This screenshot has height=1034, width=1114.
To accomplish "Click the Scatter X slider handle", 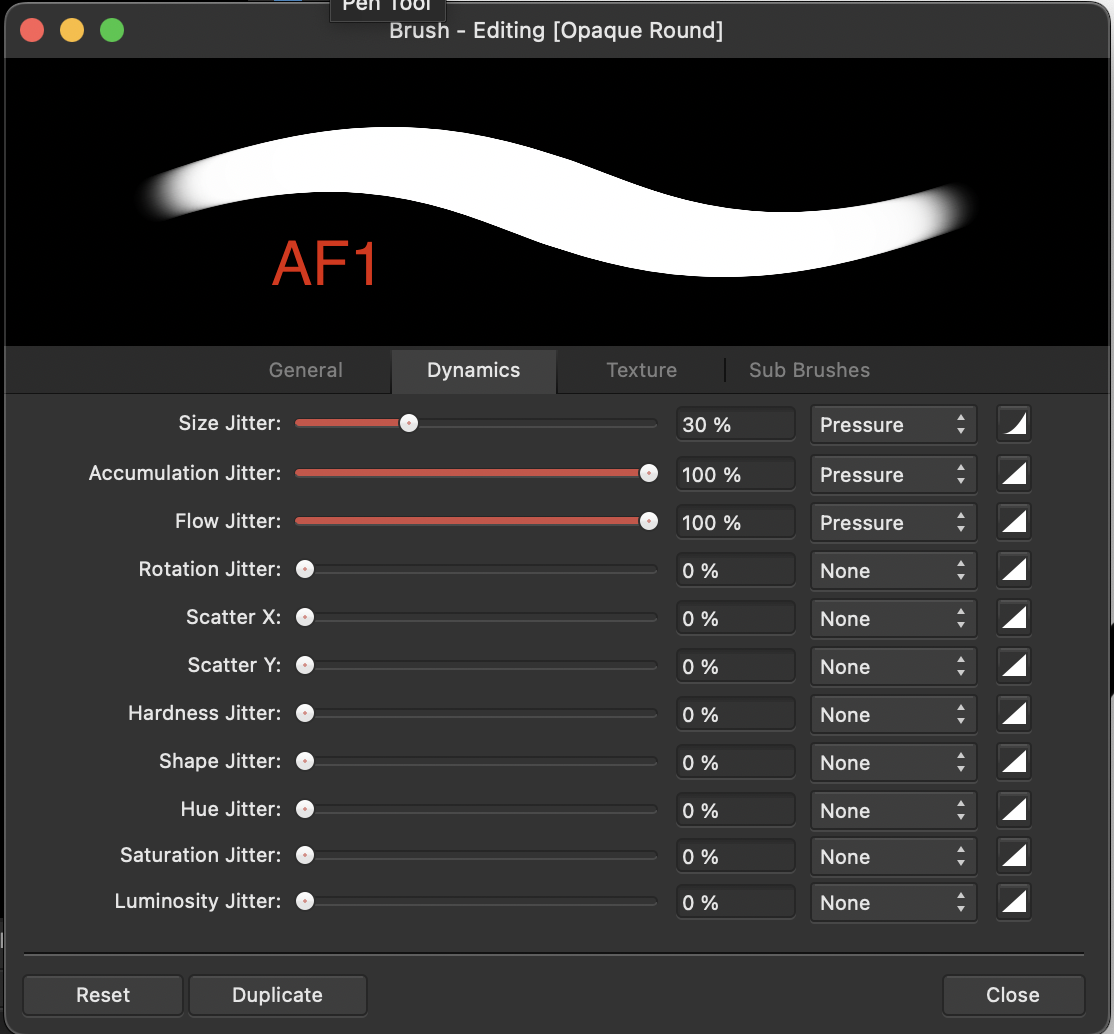I will click(x=305, y=618).
